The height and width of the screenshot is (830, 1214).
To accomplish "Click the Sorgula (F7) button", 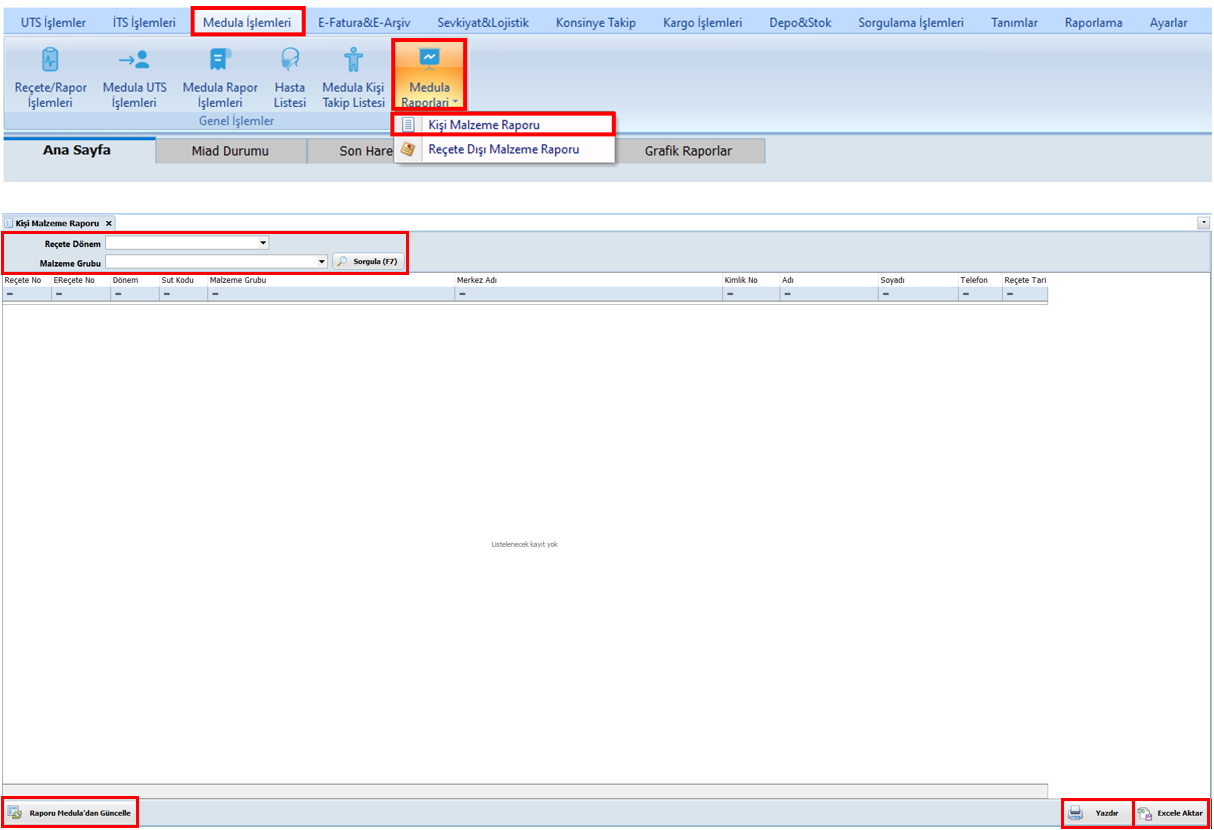I will (x=369, y=261).
